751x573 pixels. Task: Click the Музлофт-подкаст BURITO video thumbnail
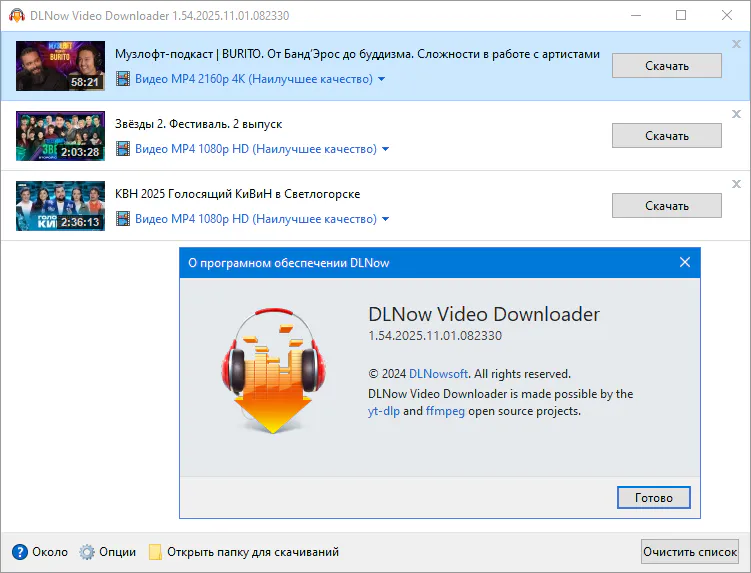[x=60, y=66]
